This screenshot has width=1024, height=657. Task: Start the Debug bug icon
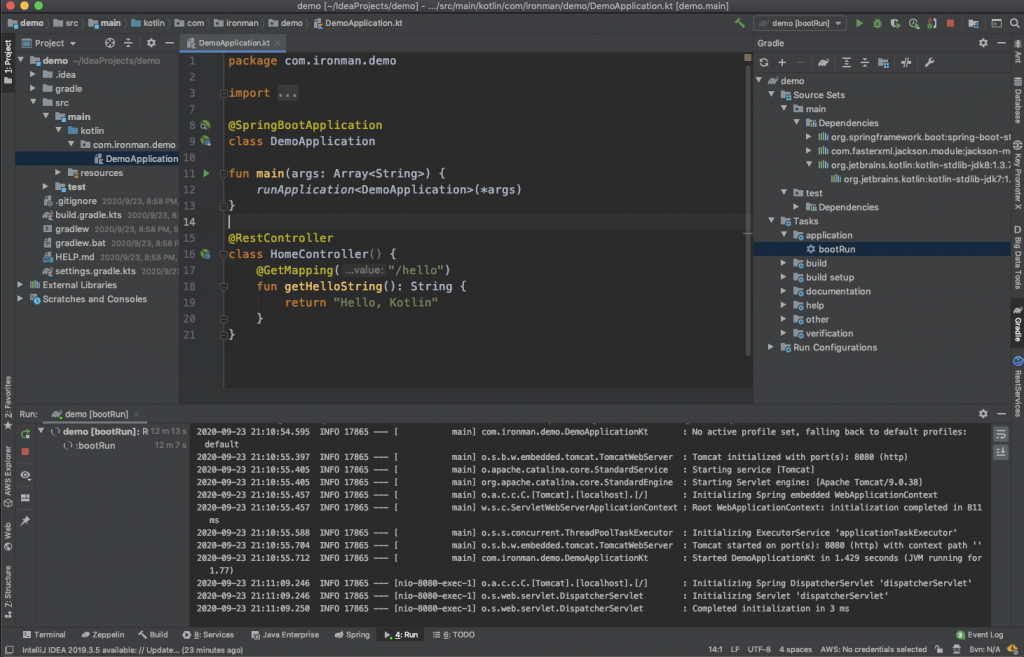click(877, 22)
